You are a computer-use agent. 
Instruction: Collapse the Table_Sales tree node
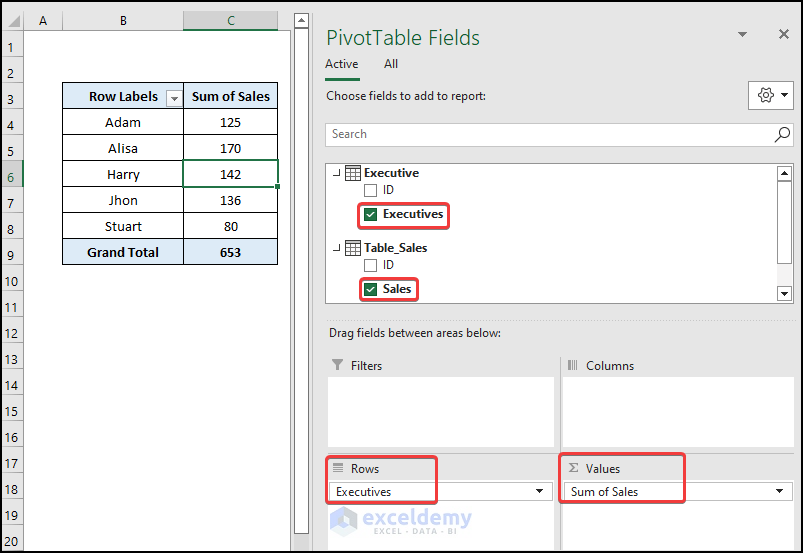(x=335, y=248)
